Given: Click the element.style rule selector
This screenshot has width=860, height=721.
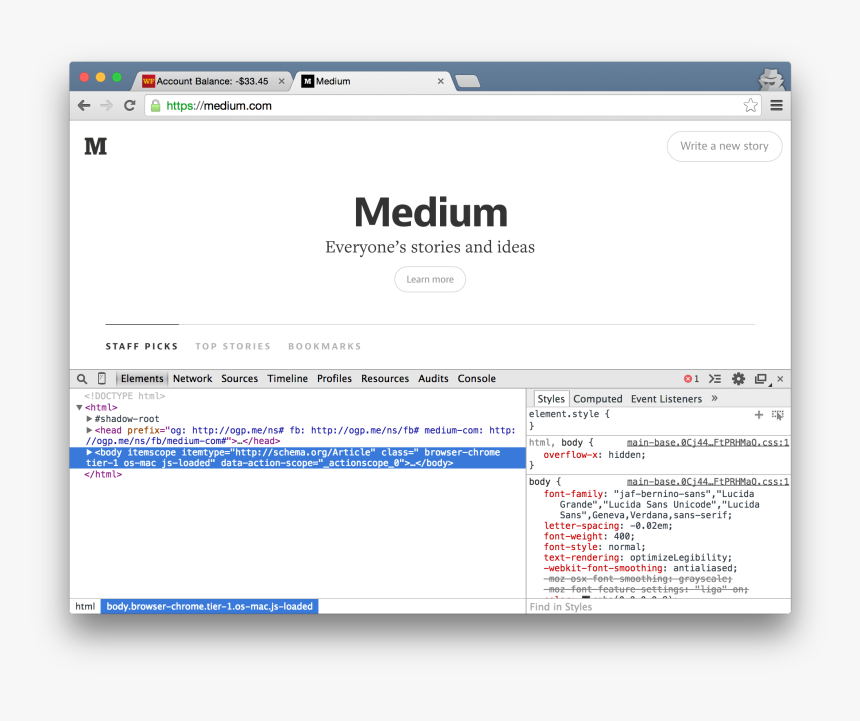Looking at the screenshot, I should [x=569, y=415].
